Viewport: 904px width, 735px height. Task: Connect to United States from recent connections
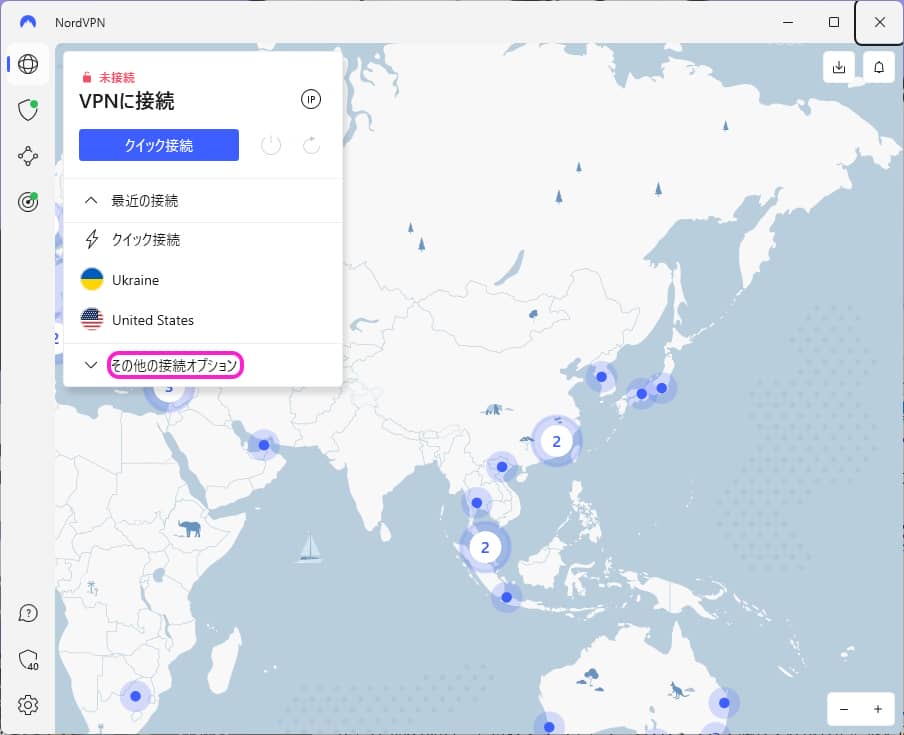203,320
